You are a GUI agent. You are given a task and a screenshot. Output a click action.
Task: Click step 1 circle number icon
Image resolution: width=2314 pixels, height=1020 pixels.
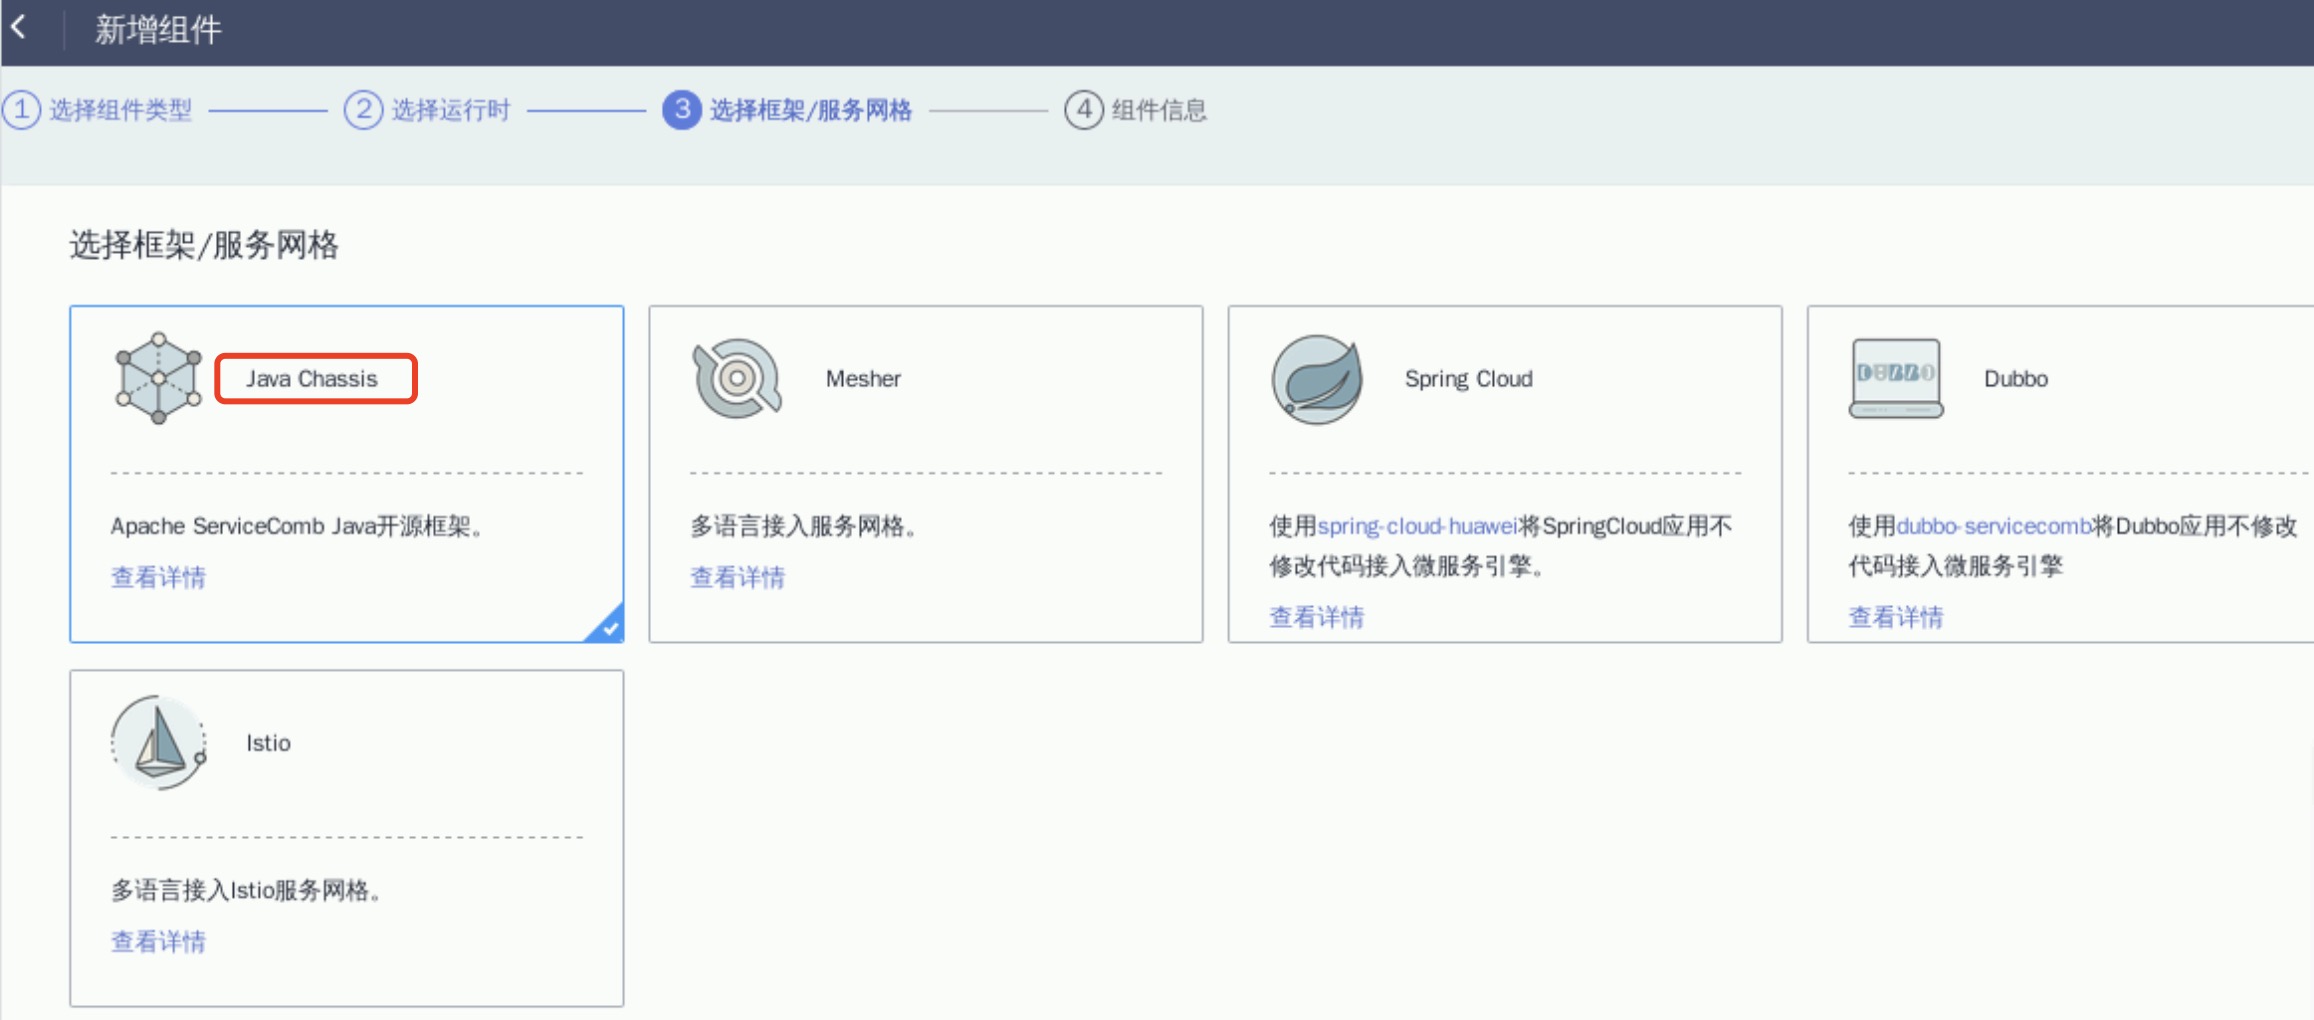pyautogui.click(x=21, y=110)
